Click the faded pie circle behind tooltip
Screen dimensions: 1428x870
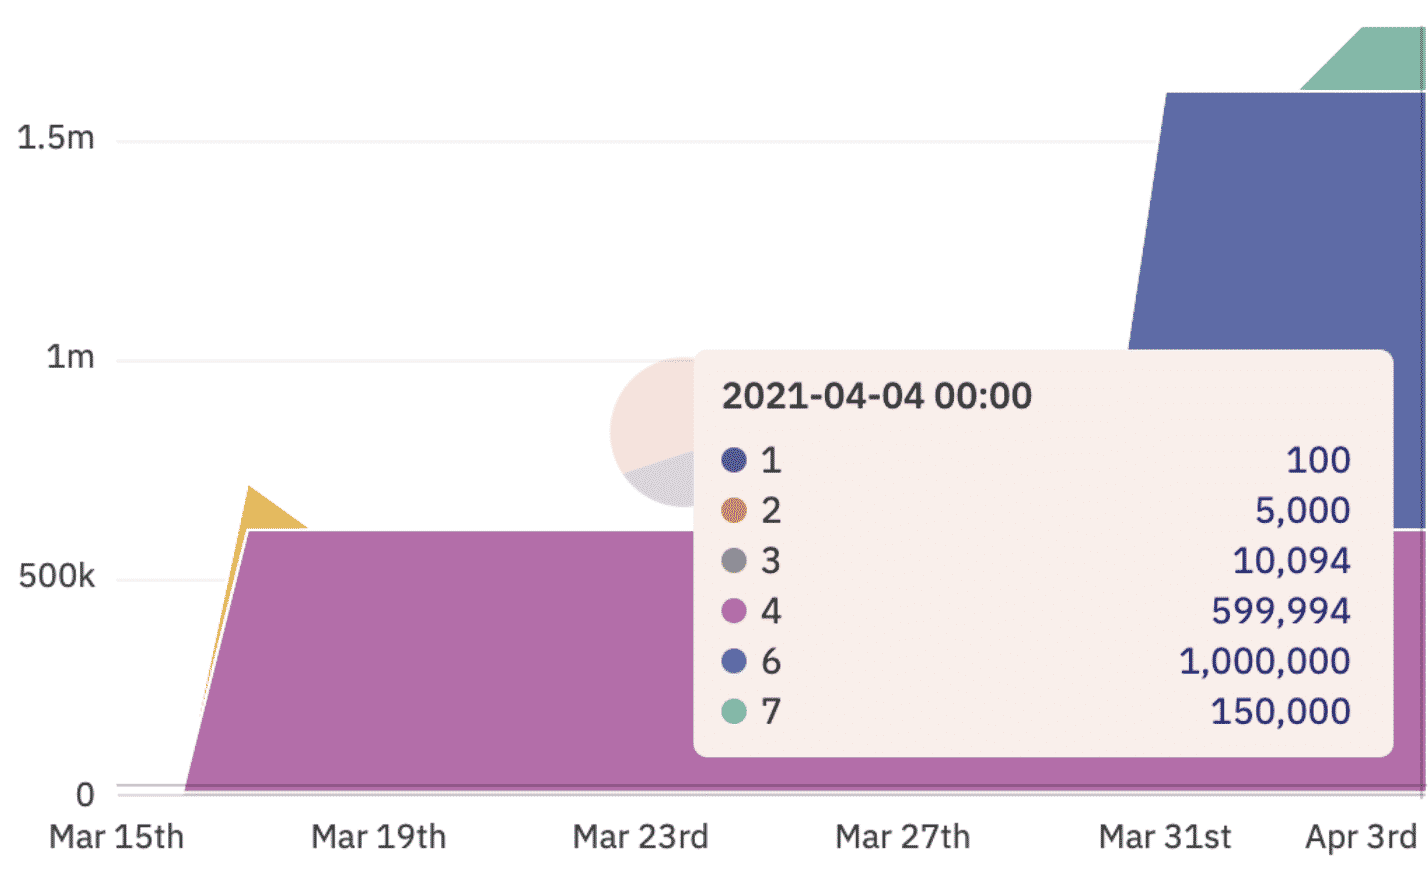[x=652, y=432]
